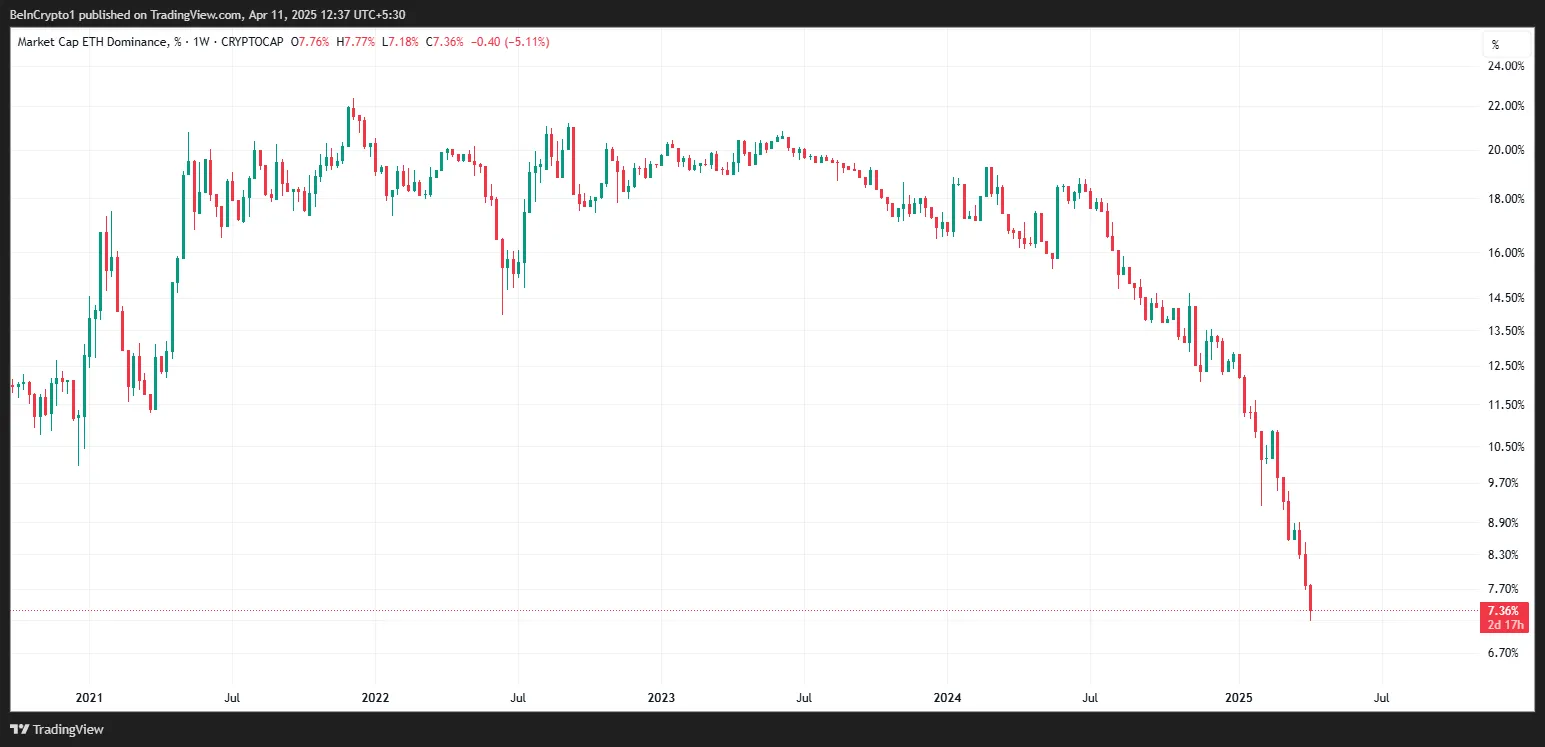Image resolution: width=1545 pixels, height=747 pixels.
Task: Click the 22.00% price axis label
Action: (1506, 106)
